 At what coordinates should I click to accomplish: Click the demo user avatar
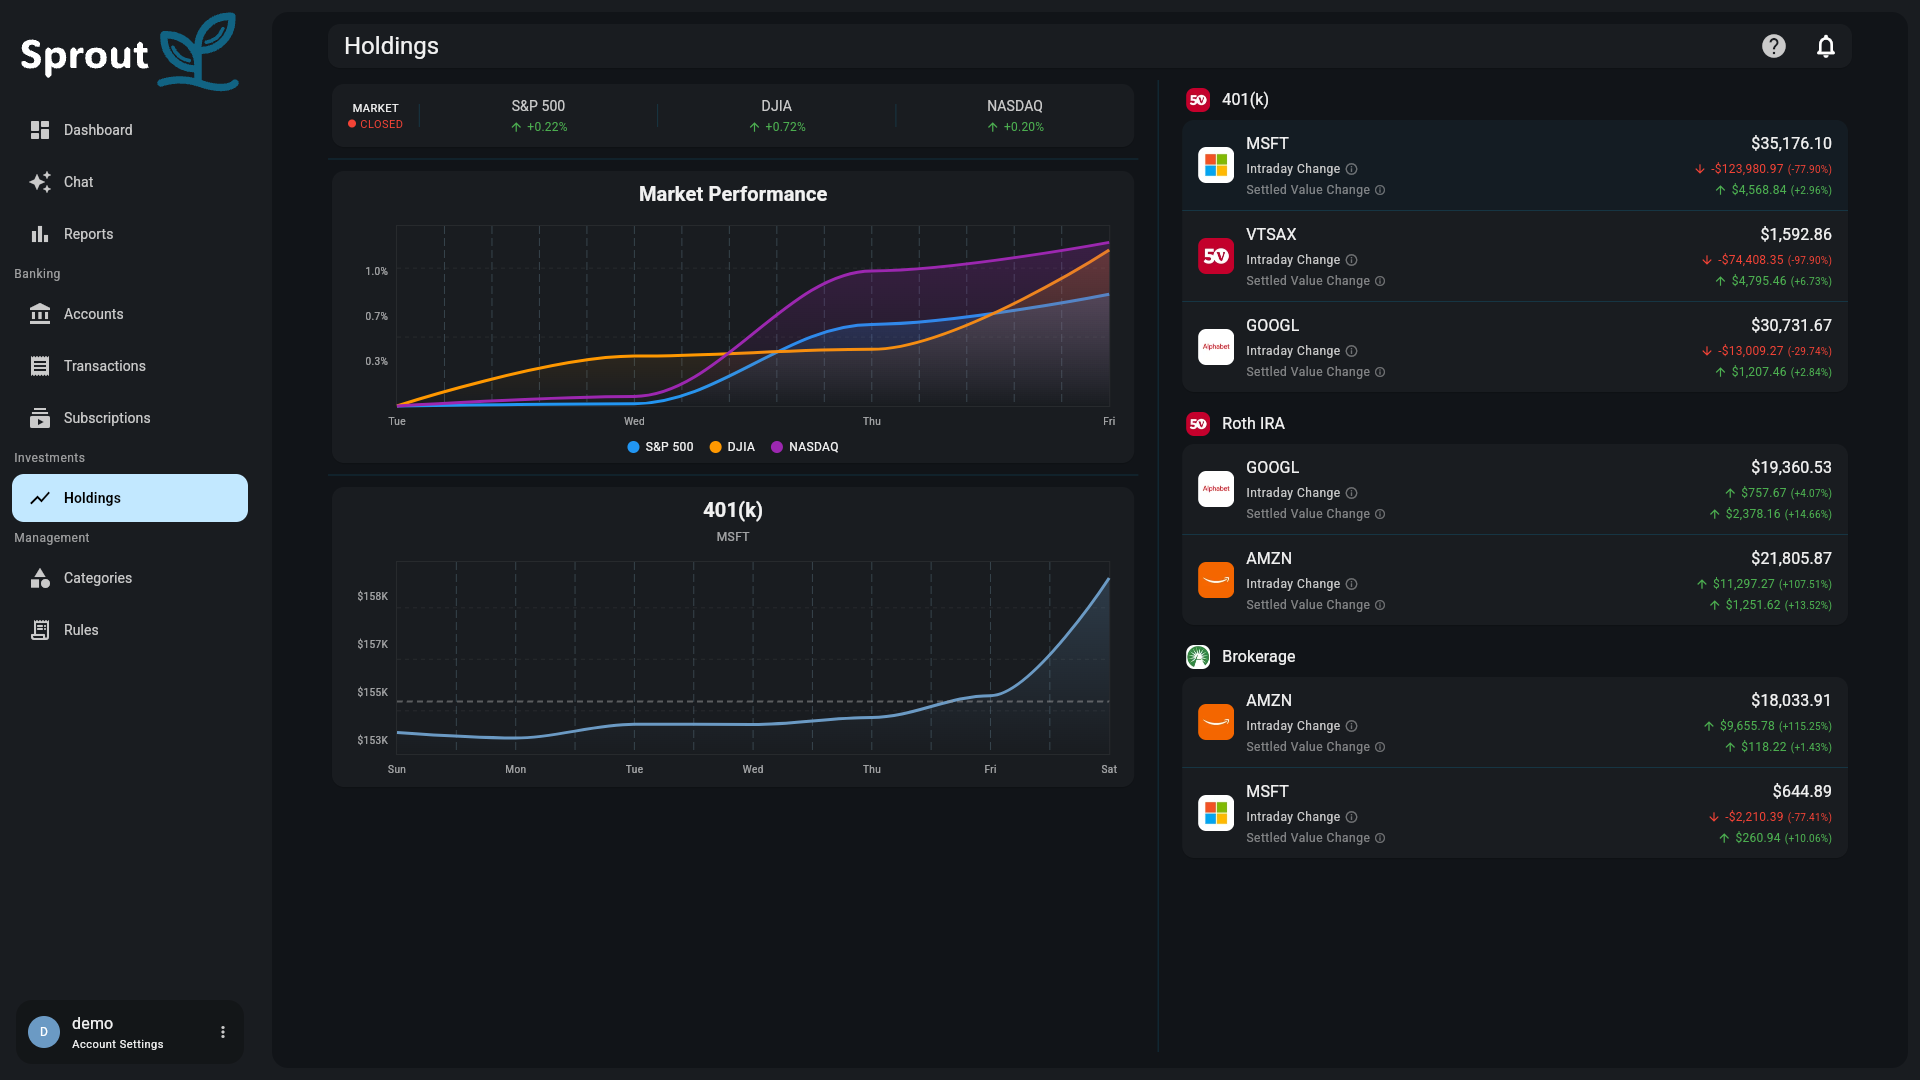pyautogui.click(x=44, y=1032)
